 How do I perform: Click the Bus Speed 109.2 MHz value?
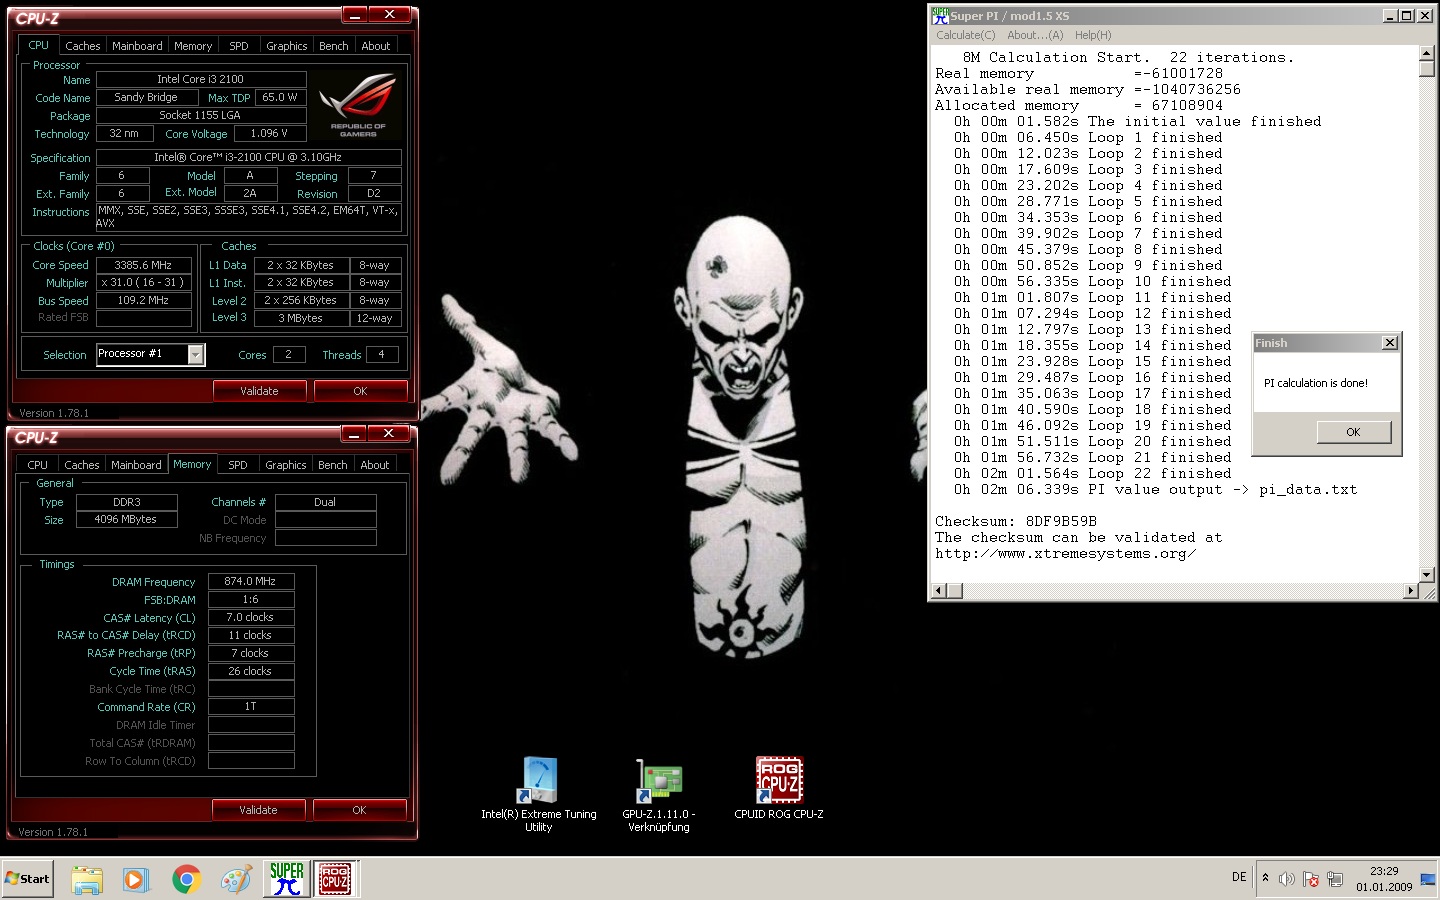pyautogui.click(x=143, y=300)
